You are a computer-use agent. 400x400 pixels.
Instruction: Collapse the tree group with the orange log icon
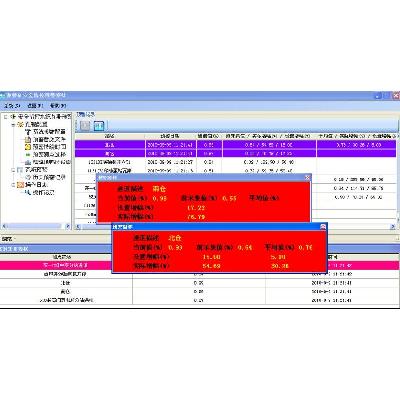pos(14,185)
